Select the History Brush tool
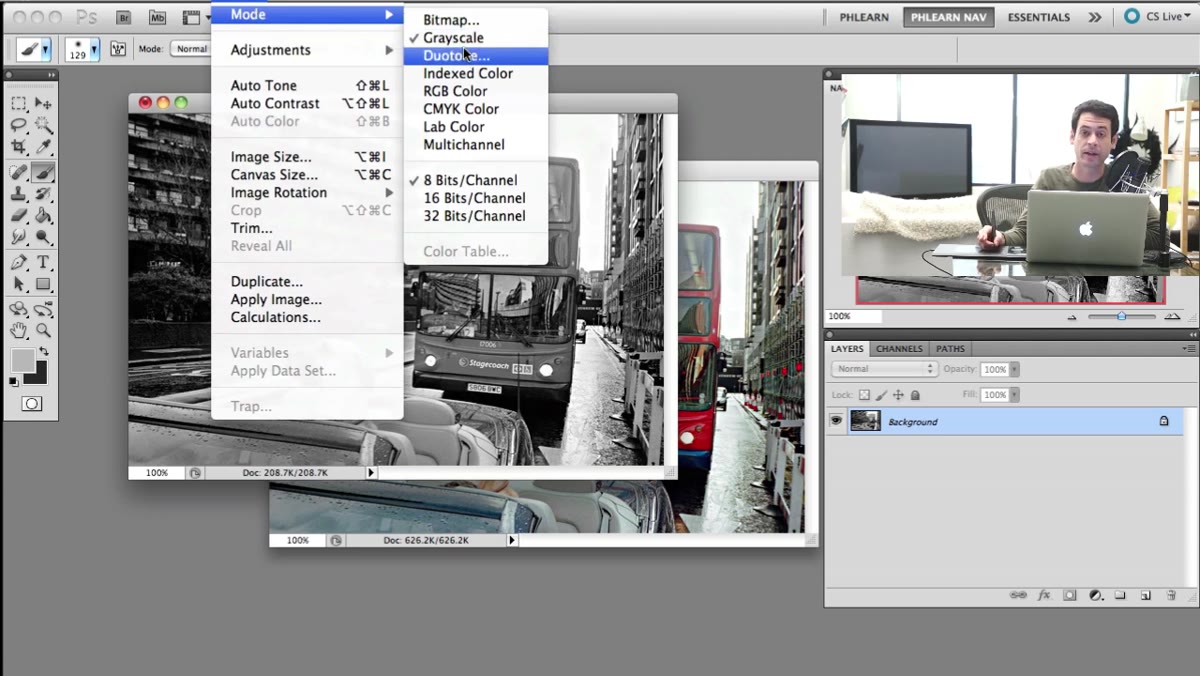This screenshot has height=676, width=1200. point(43,194)
